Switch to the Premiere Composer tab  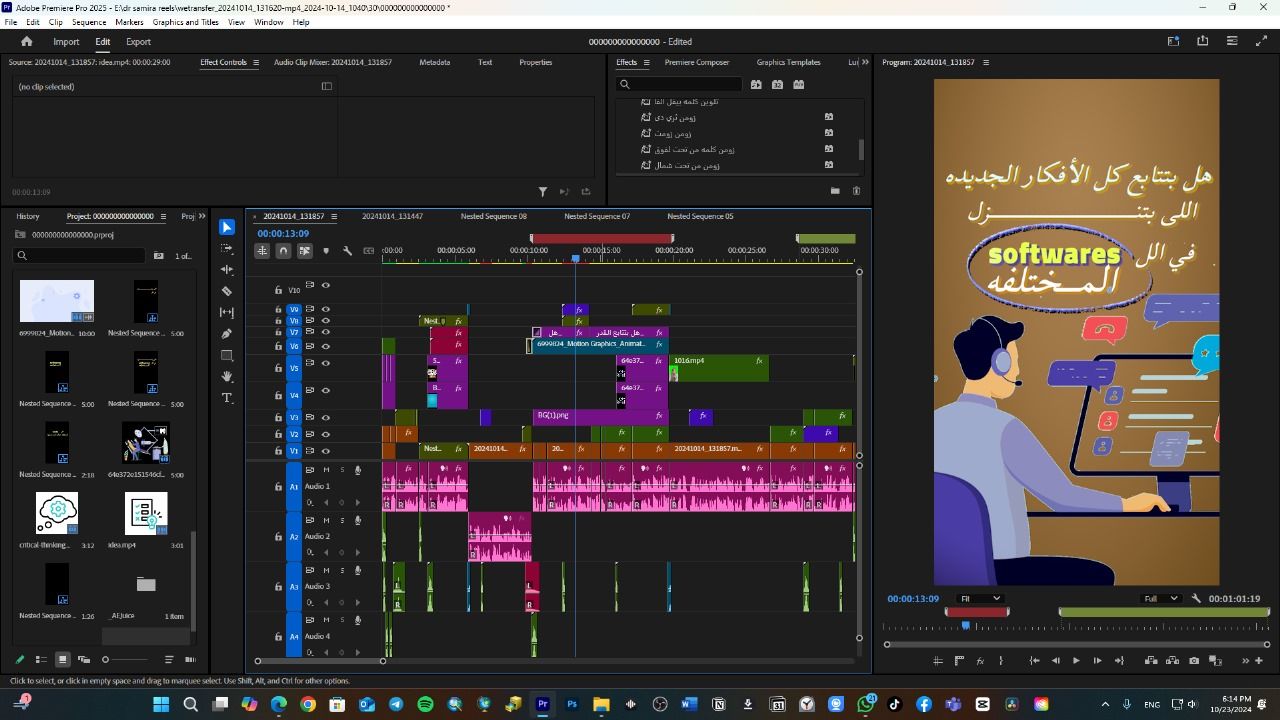coord(697,62)
